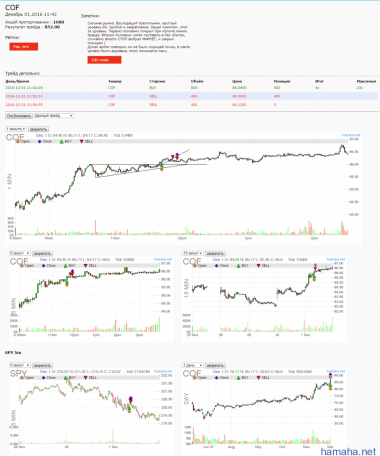
Task: Toggle SELL triangle in 1-minute COF chart legend
Action: coord(81,141)
